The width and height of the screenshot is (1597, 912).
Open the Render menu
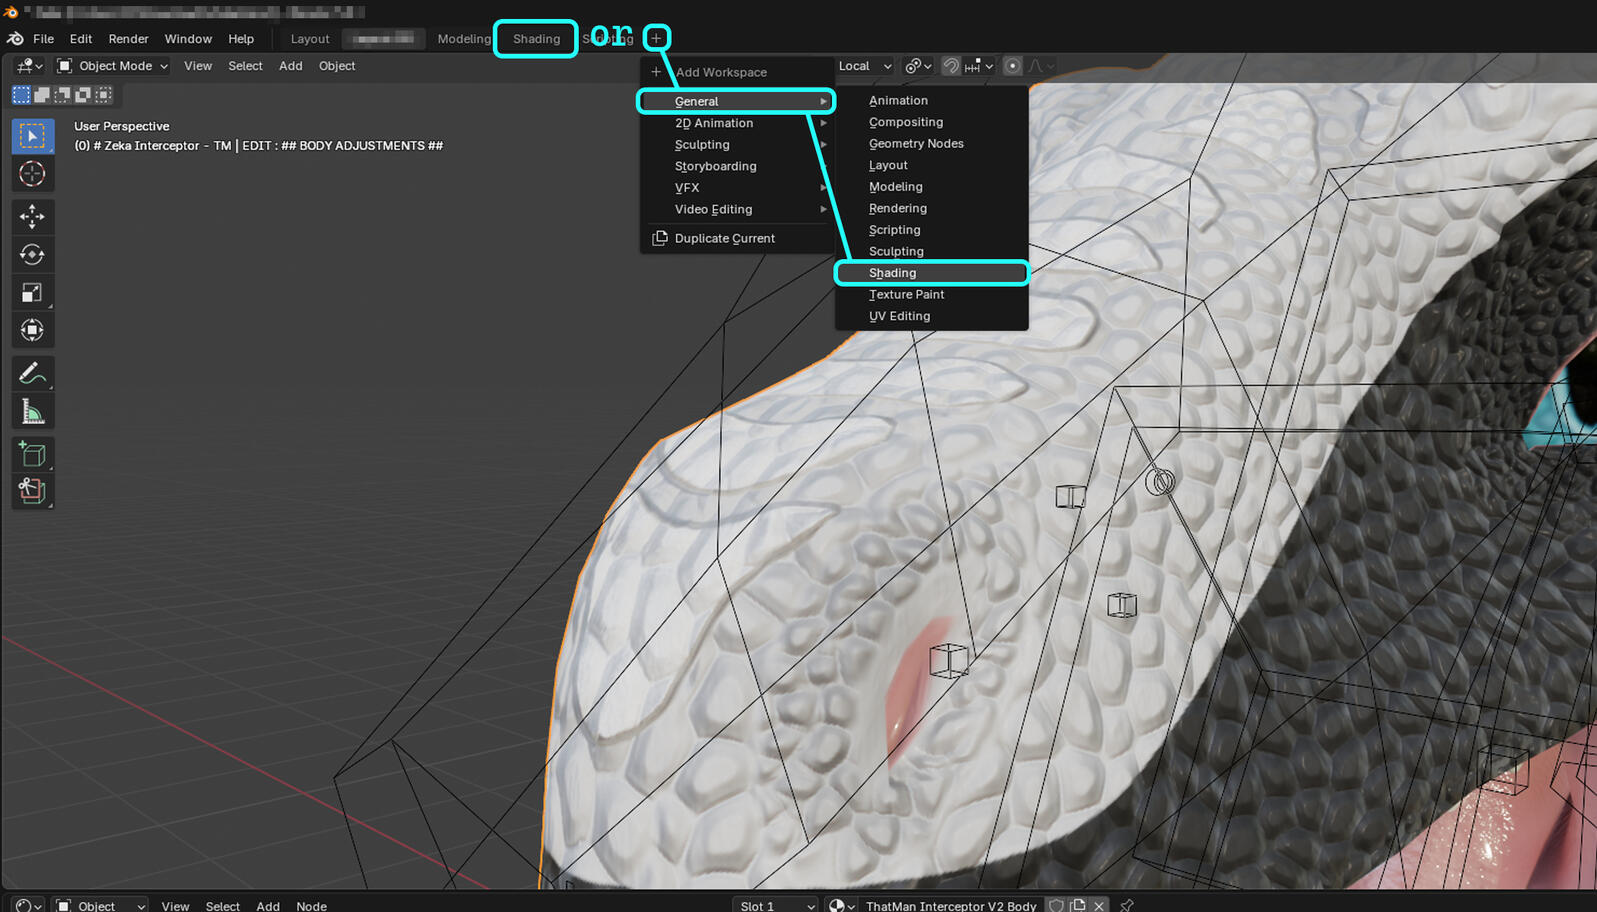[128, 39]
